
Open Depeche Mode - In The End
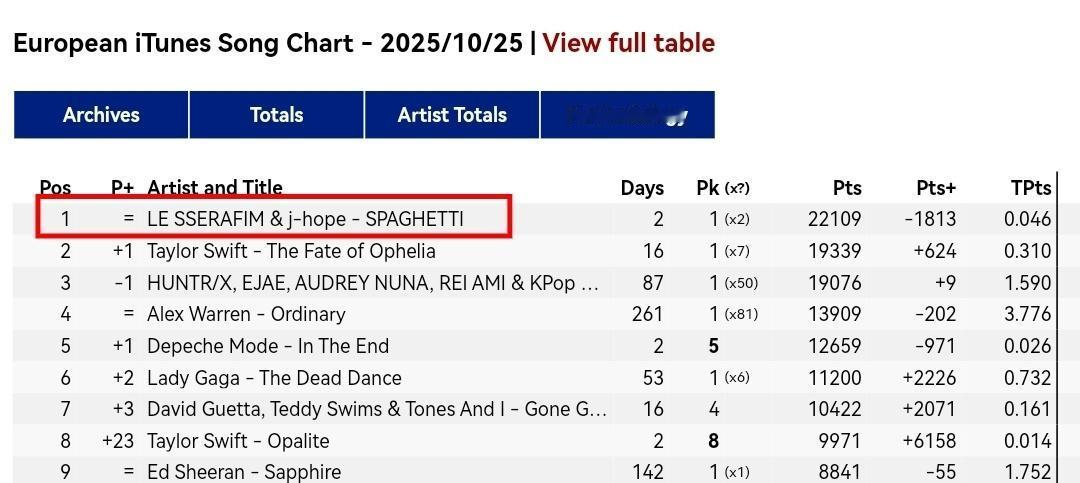click(x=268, y=346)
